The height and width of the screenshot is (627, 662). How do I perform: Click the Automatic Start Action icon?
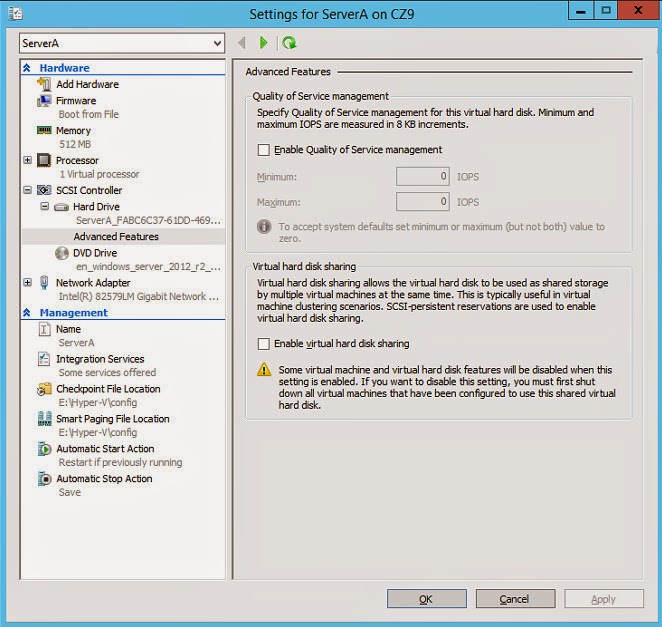click(44, 449)
